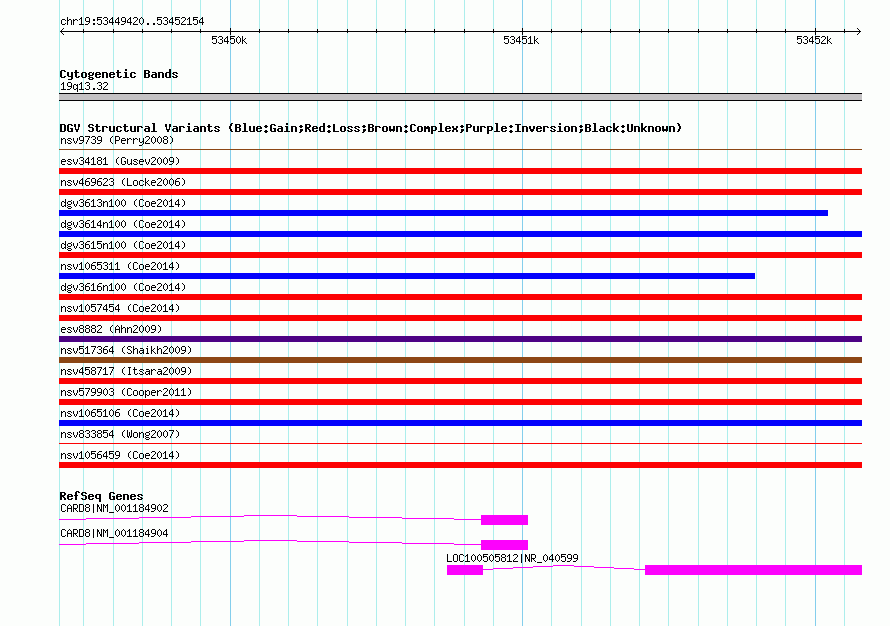Click the nsv469623 (Locke2006) label
The width and height of the screenshot is (890, 626).
[123, 182]
